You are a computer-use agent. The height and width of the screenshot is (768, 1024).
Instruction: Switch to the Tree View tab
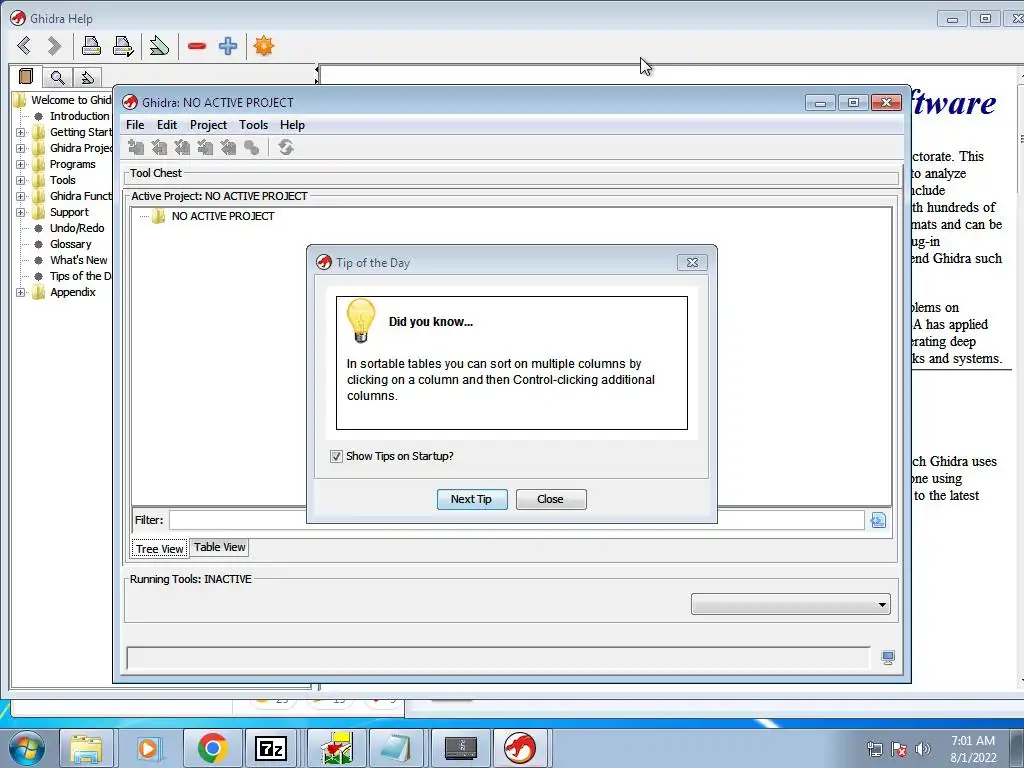pos(160,549)
